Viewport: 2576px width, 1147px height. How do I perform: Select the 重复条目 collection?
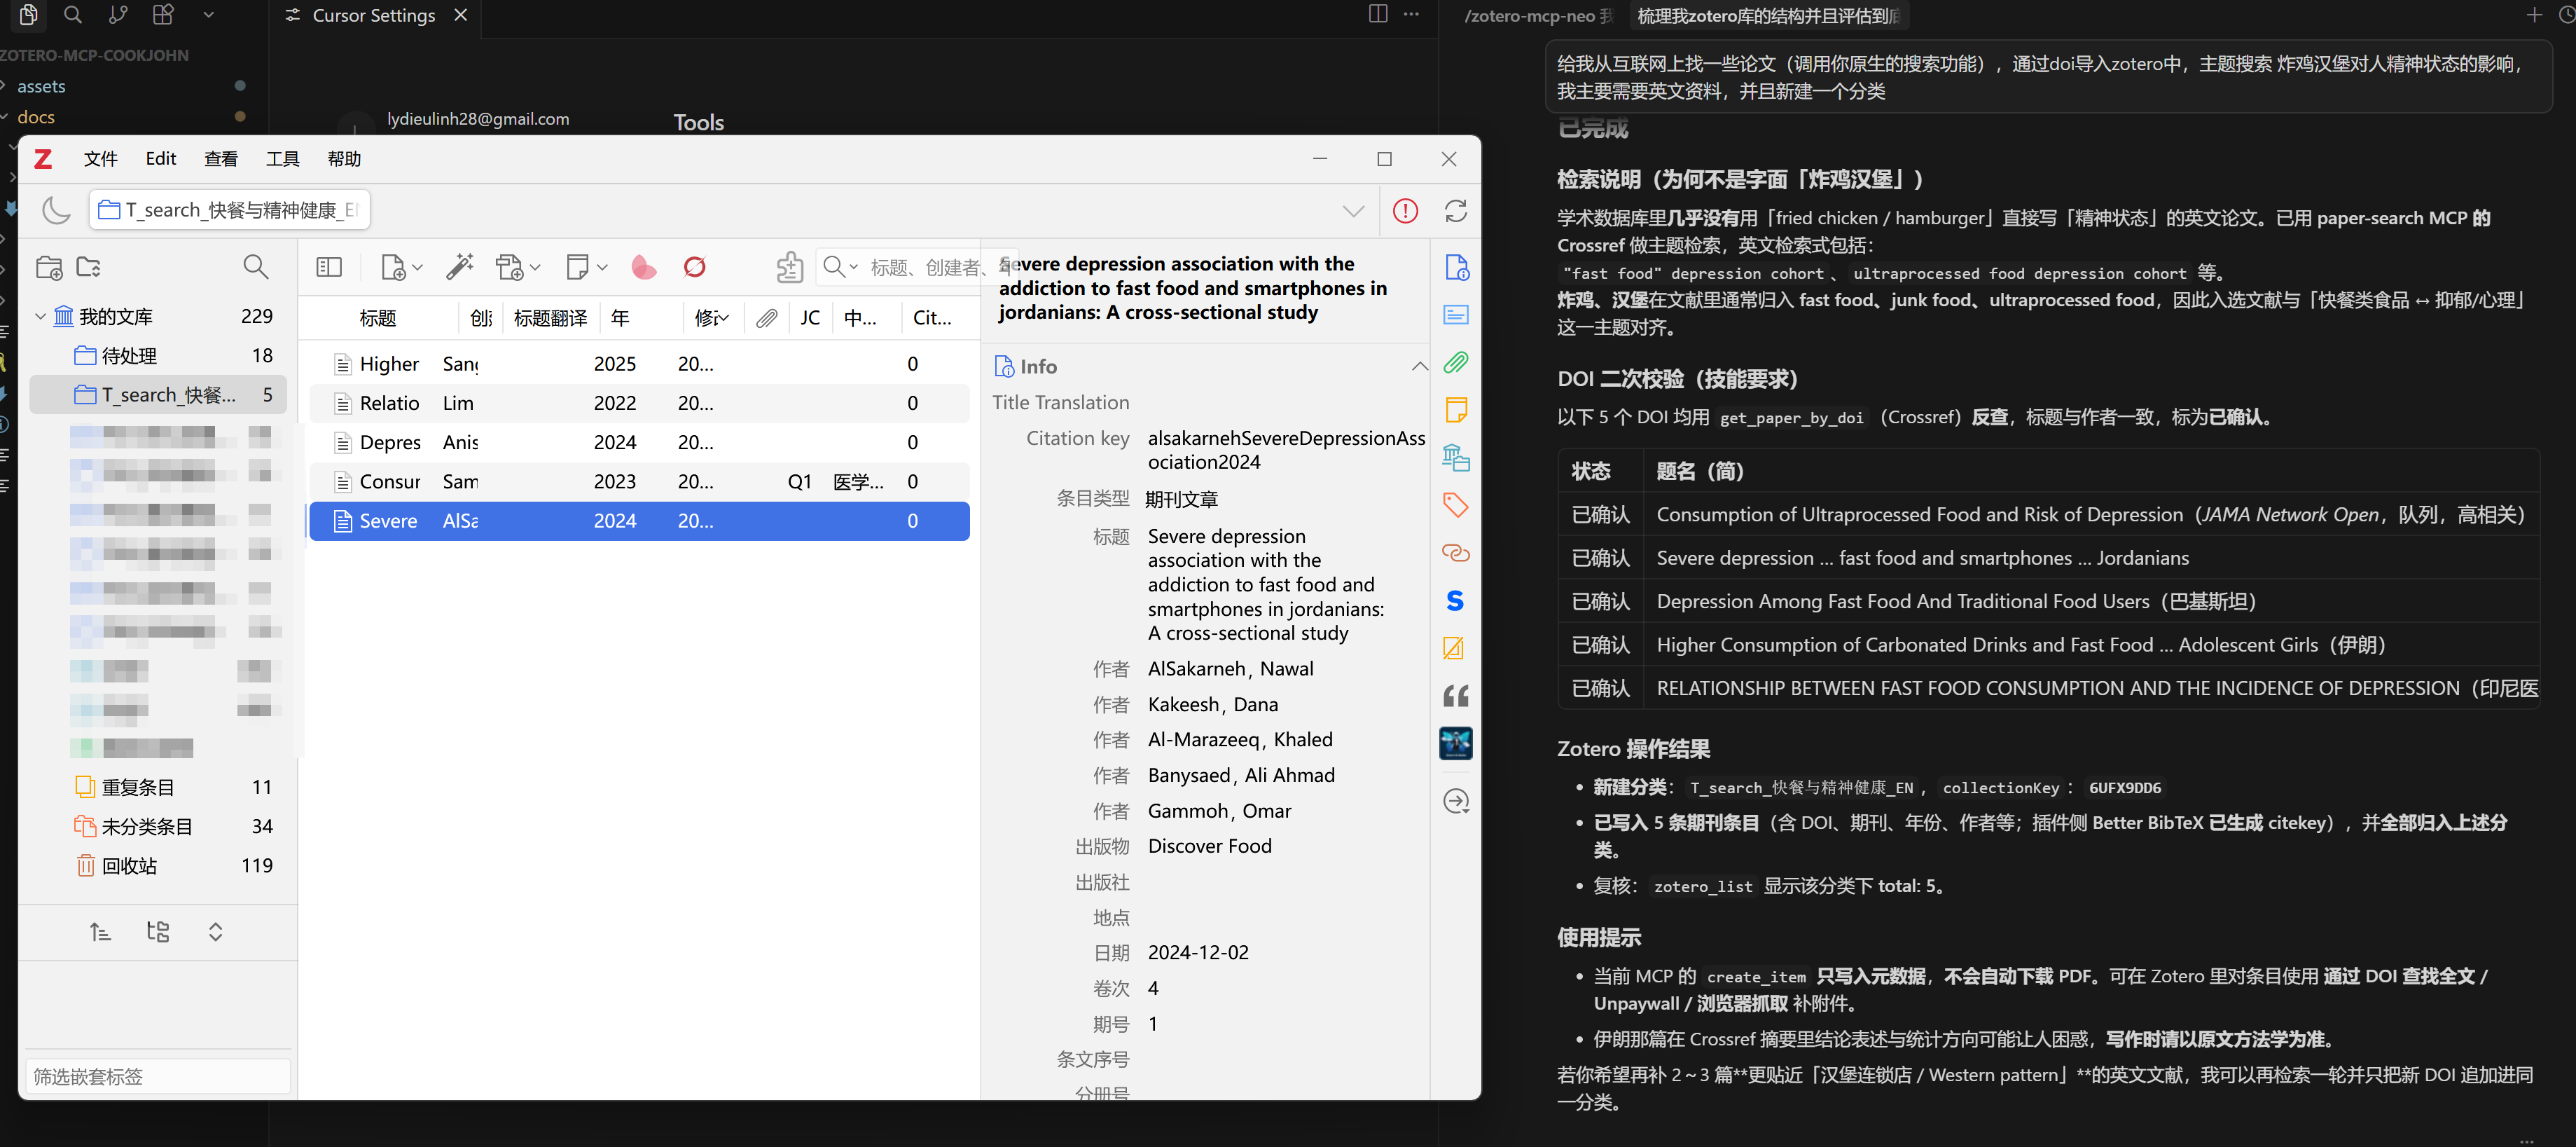[138, 787]
